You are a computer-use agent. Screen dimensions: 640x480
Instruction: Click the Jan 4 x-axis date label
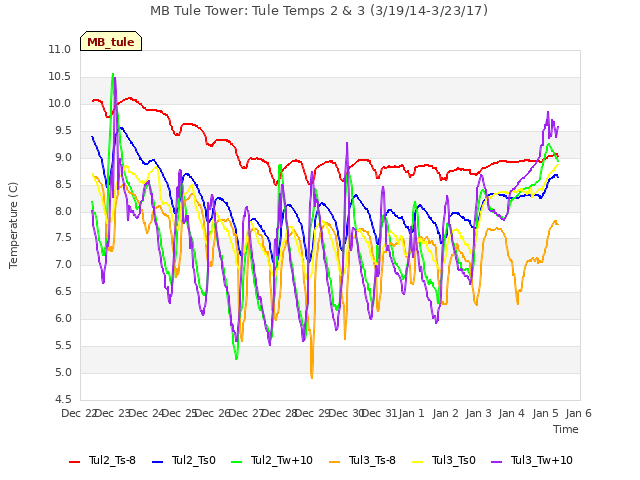tap(511, 413)
